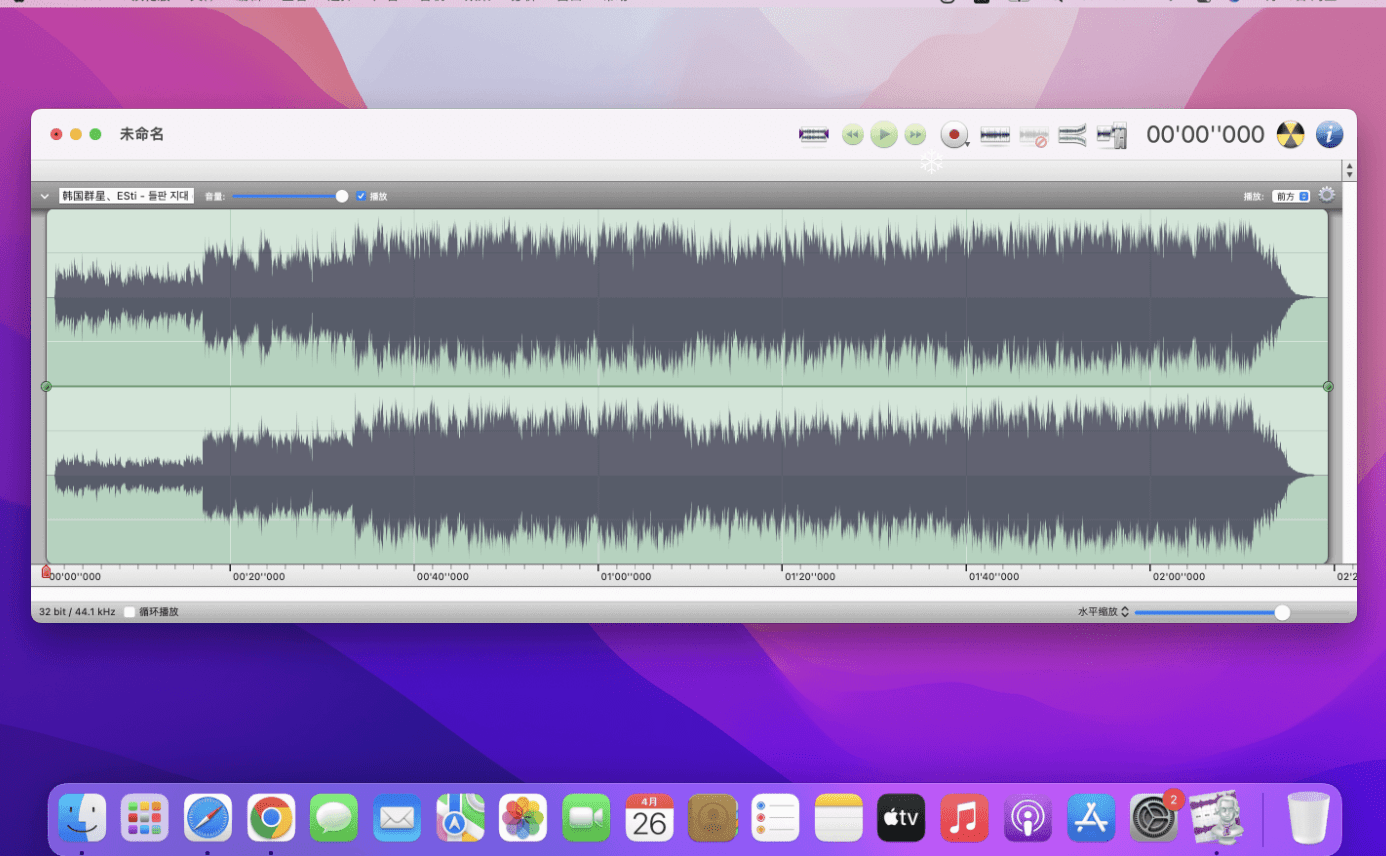Start recording with the red record button
1386x856 pixels.
[954, 135]
